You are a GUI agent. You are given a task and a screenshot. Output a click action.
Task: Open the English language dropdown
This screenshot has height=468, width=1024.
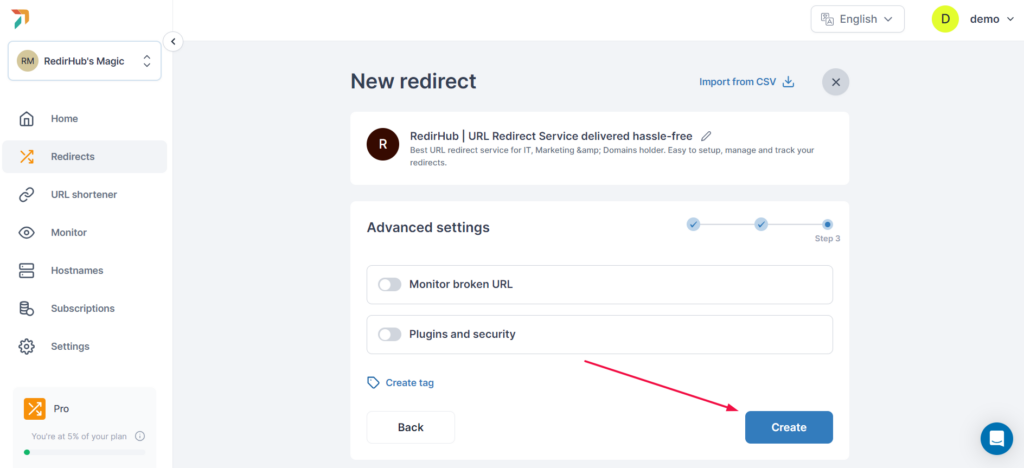pyautogui.click(x=857, y=19)
